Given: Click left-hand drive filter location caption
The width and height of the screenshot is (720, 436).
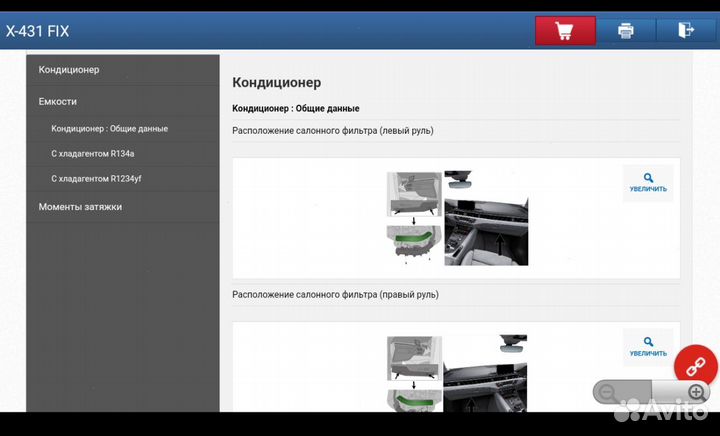Looking at the screenshot, I should tap(332, 130).
